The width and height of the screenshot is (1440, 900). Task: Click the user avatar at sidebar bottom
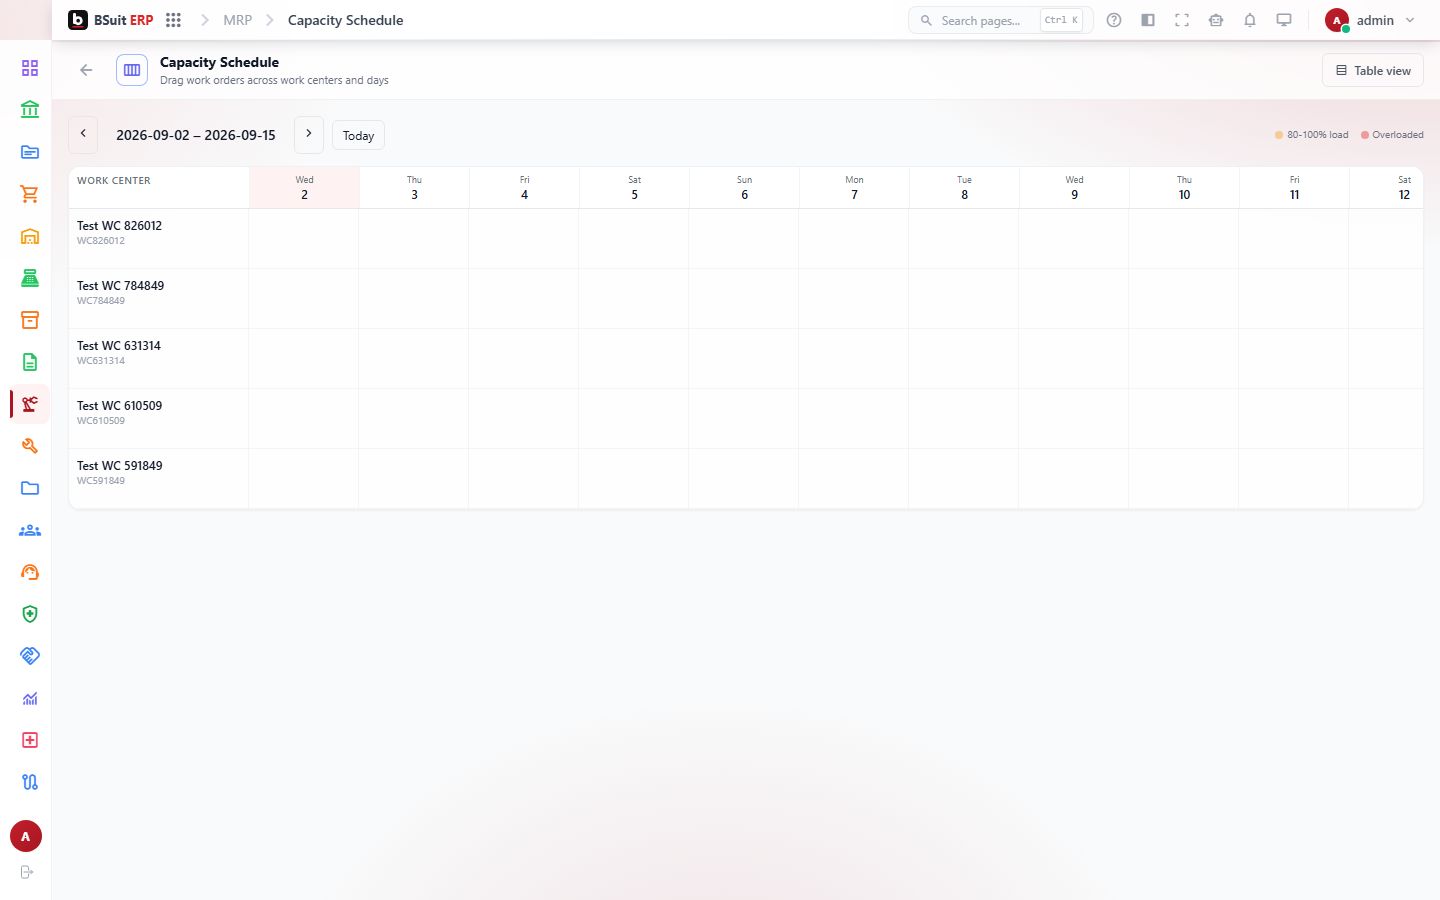[x=26, y=836]
